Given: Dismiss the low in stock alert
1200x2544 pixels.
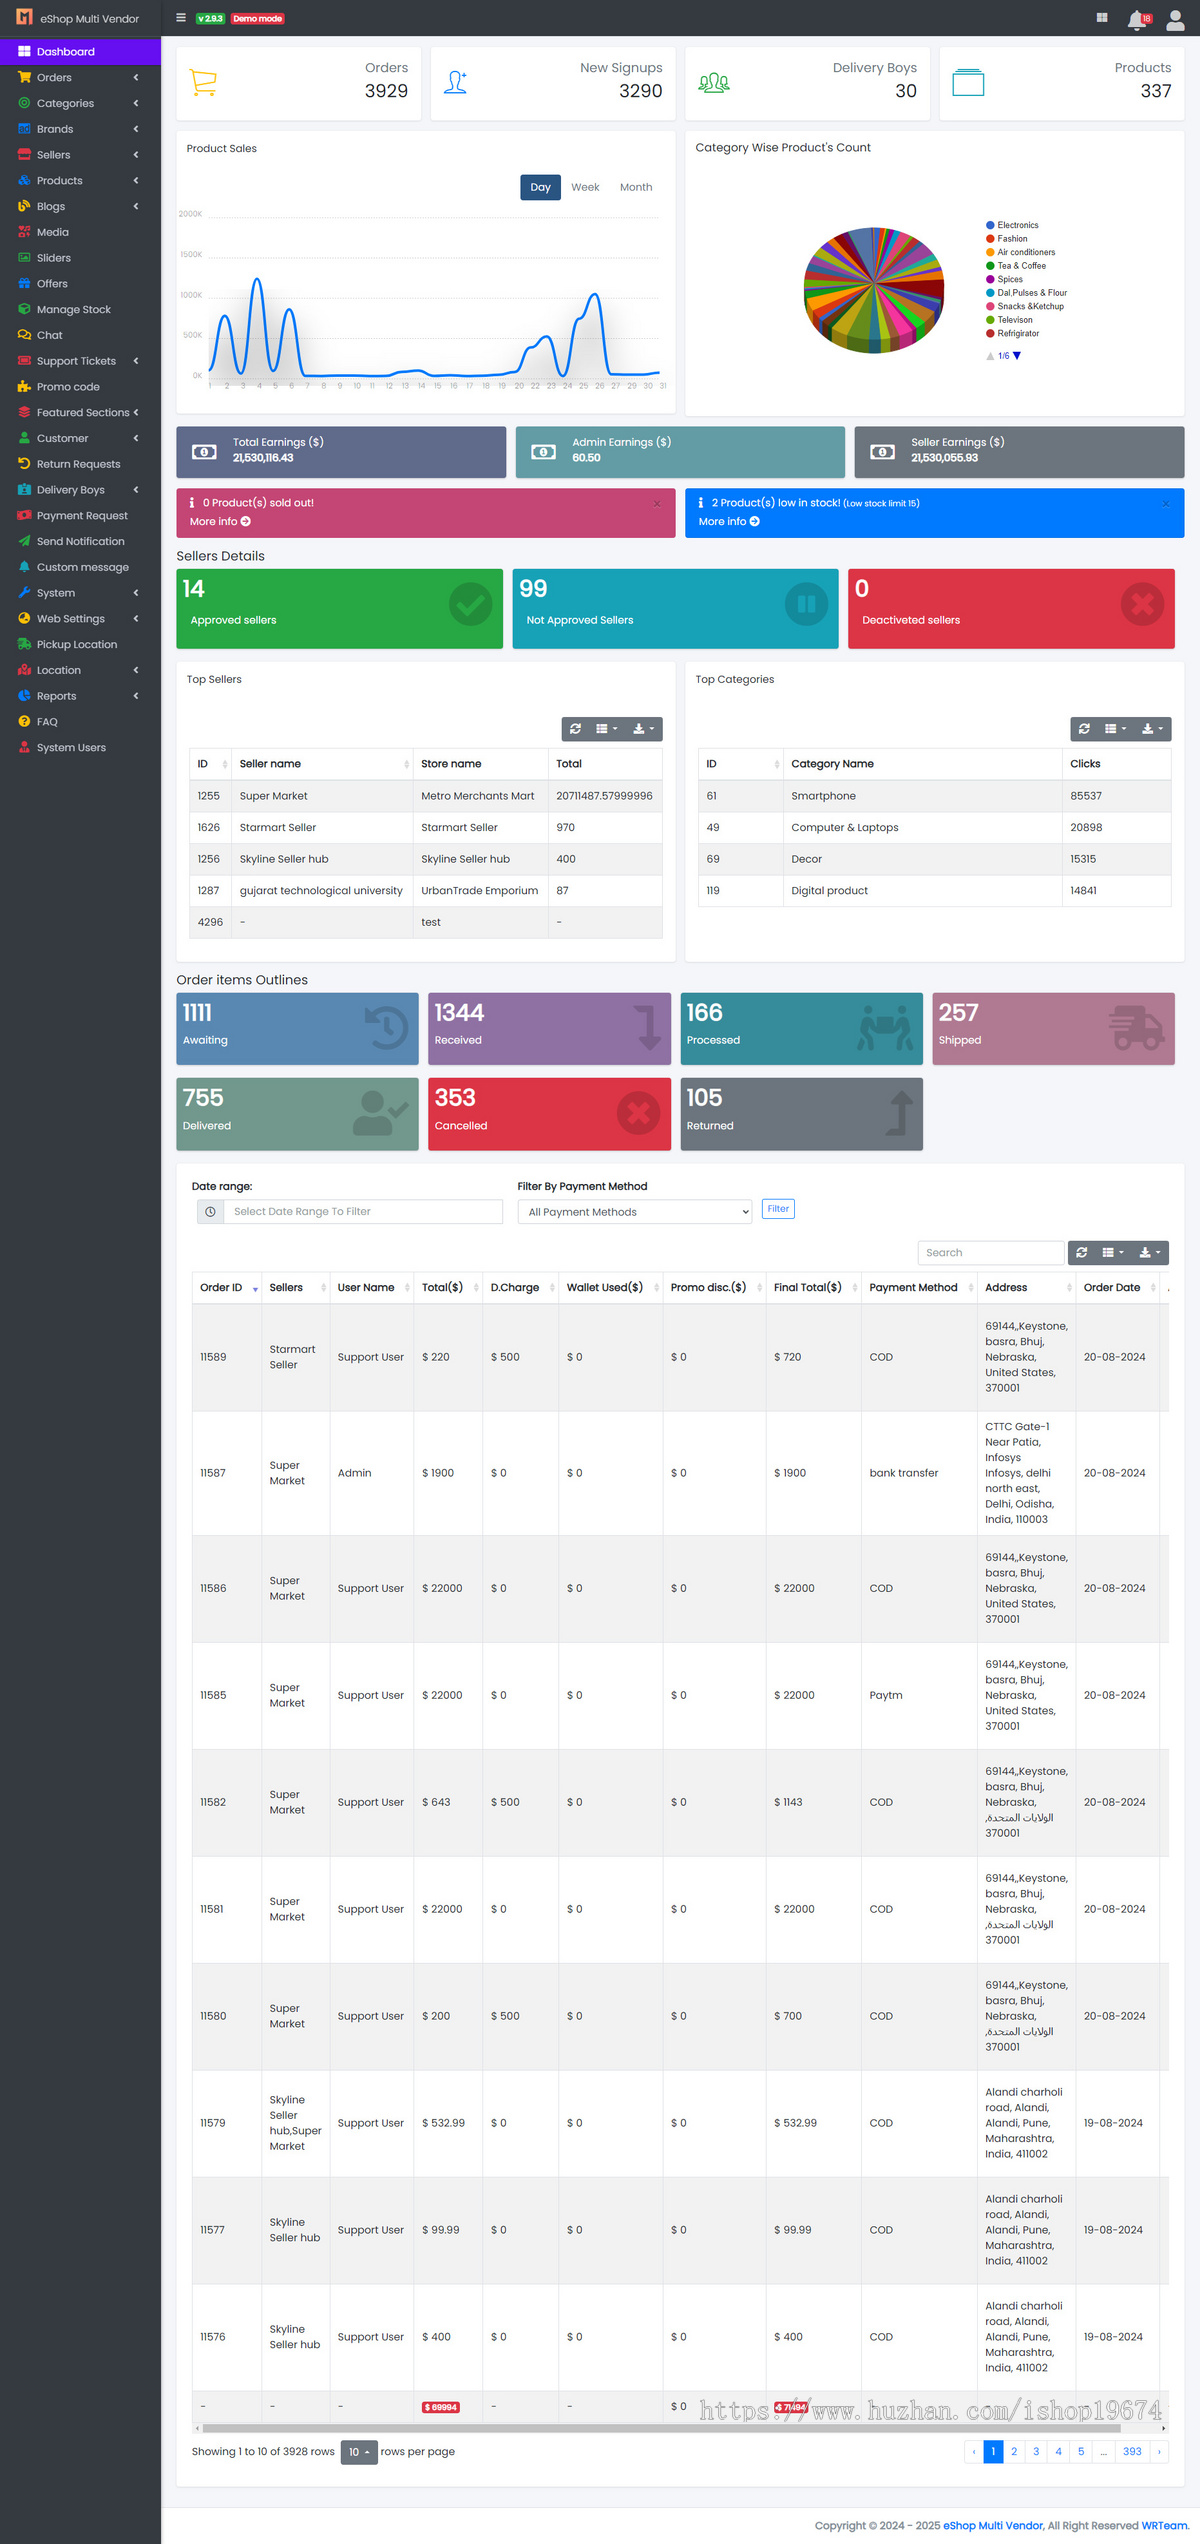Looking at the screenshot, I should coord(1166,503).
